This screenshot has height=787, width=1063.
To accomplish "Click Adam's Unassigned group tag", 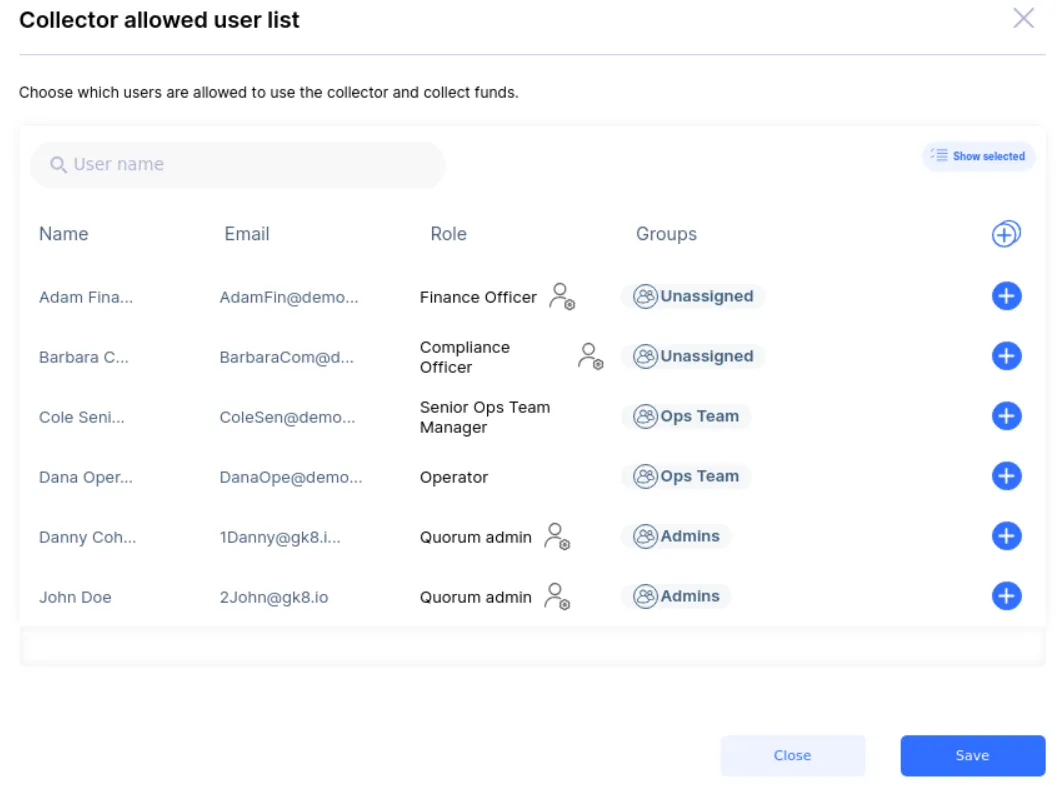I will [x=693, y=296].
